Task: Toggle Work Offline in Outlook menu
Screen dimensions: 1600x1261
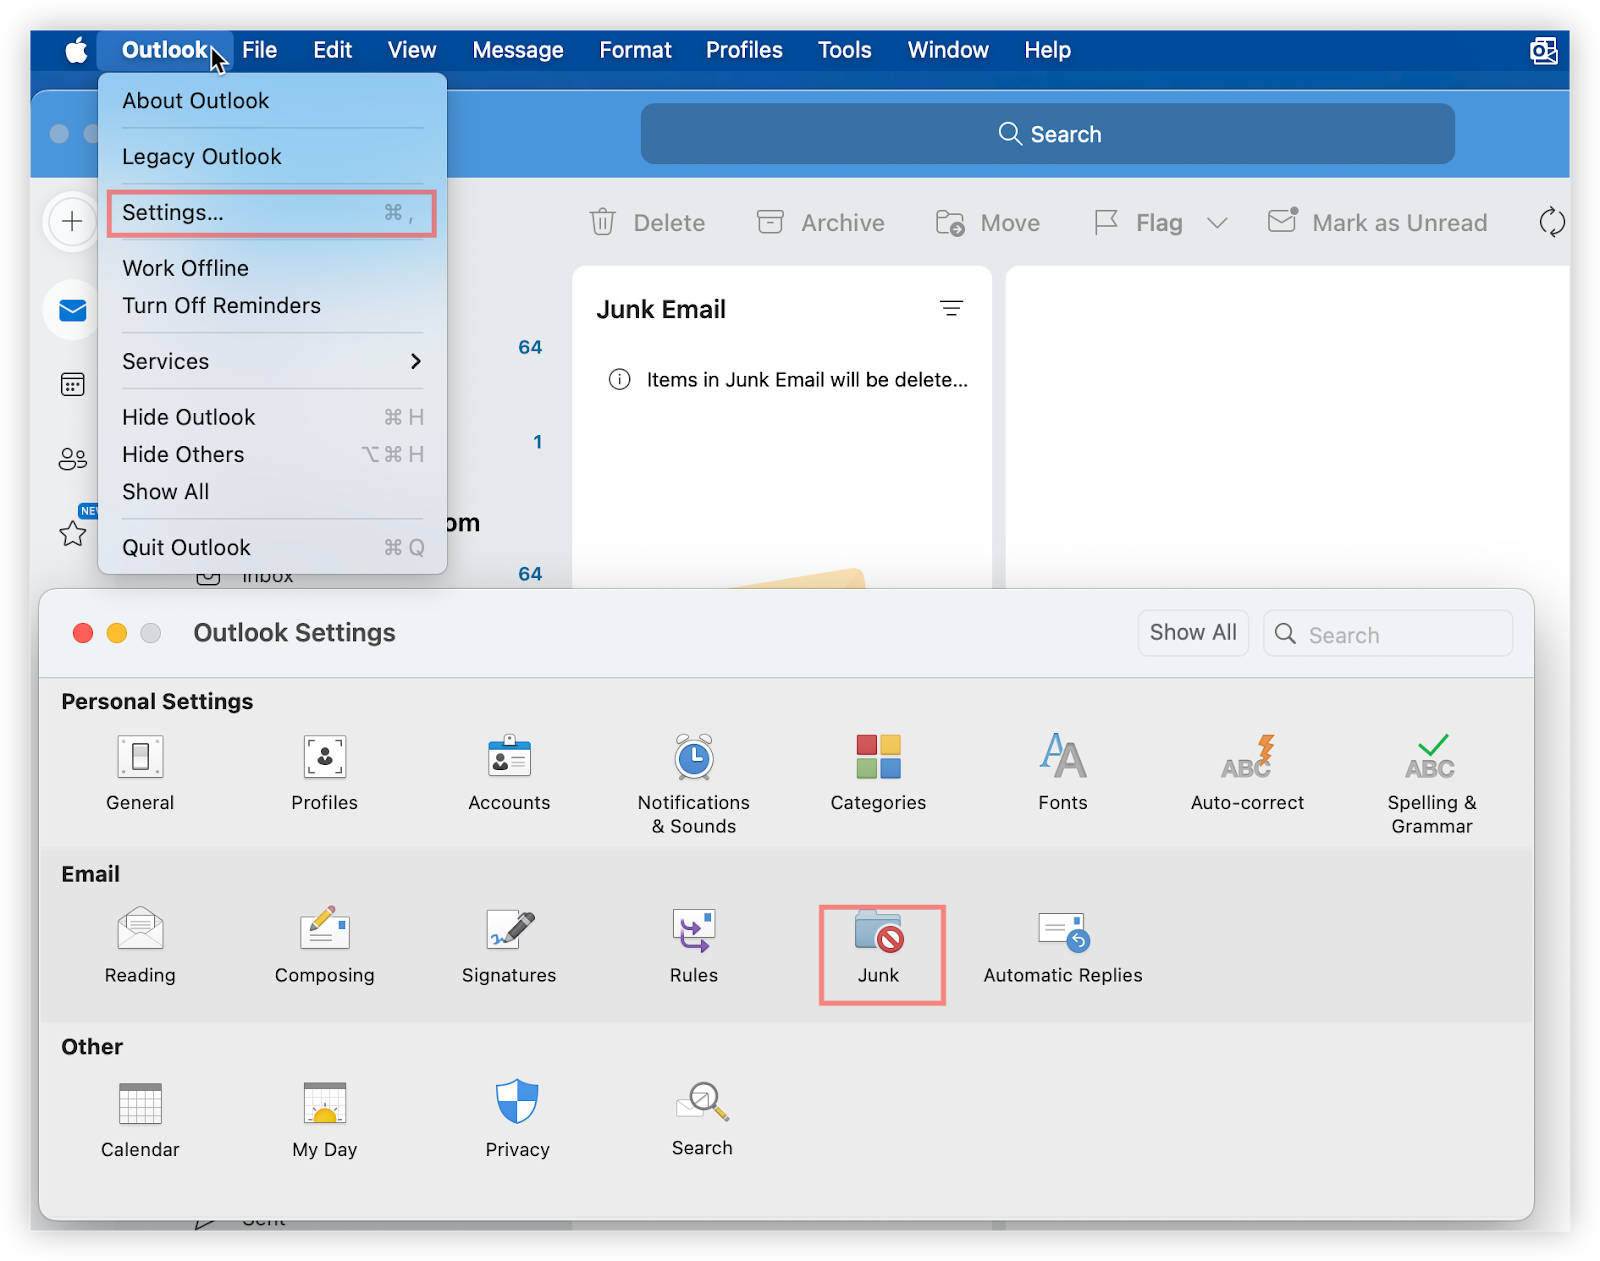Action: [186, 268]
